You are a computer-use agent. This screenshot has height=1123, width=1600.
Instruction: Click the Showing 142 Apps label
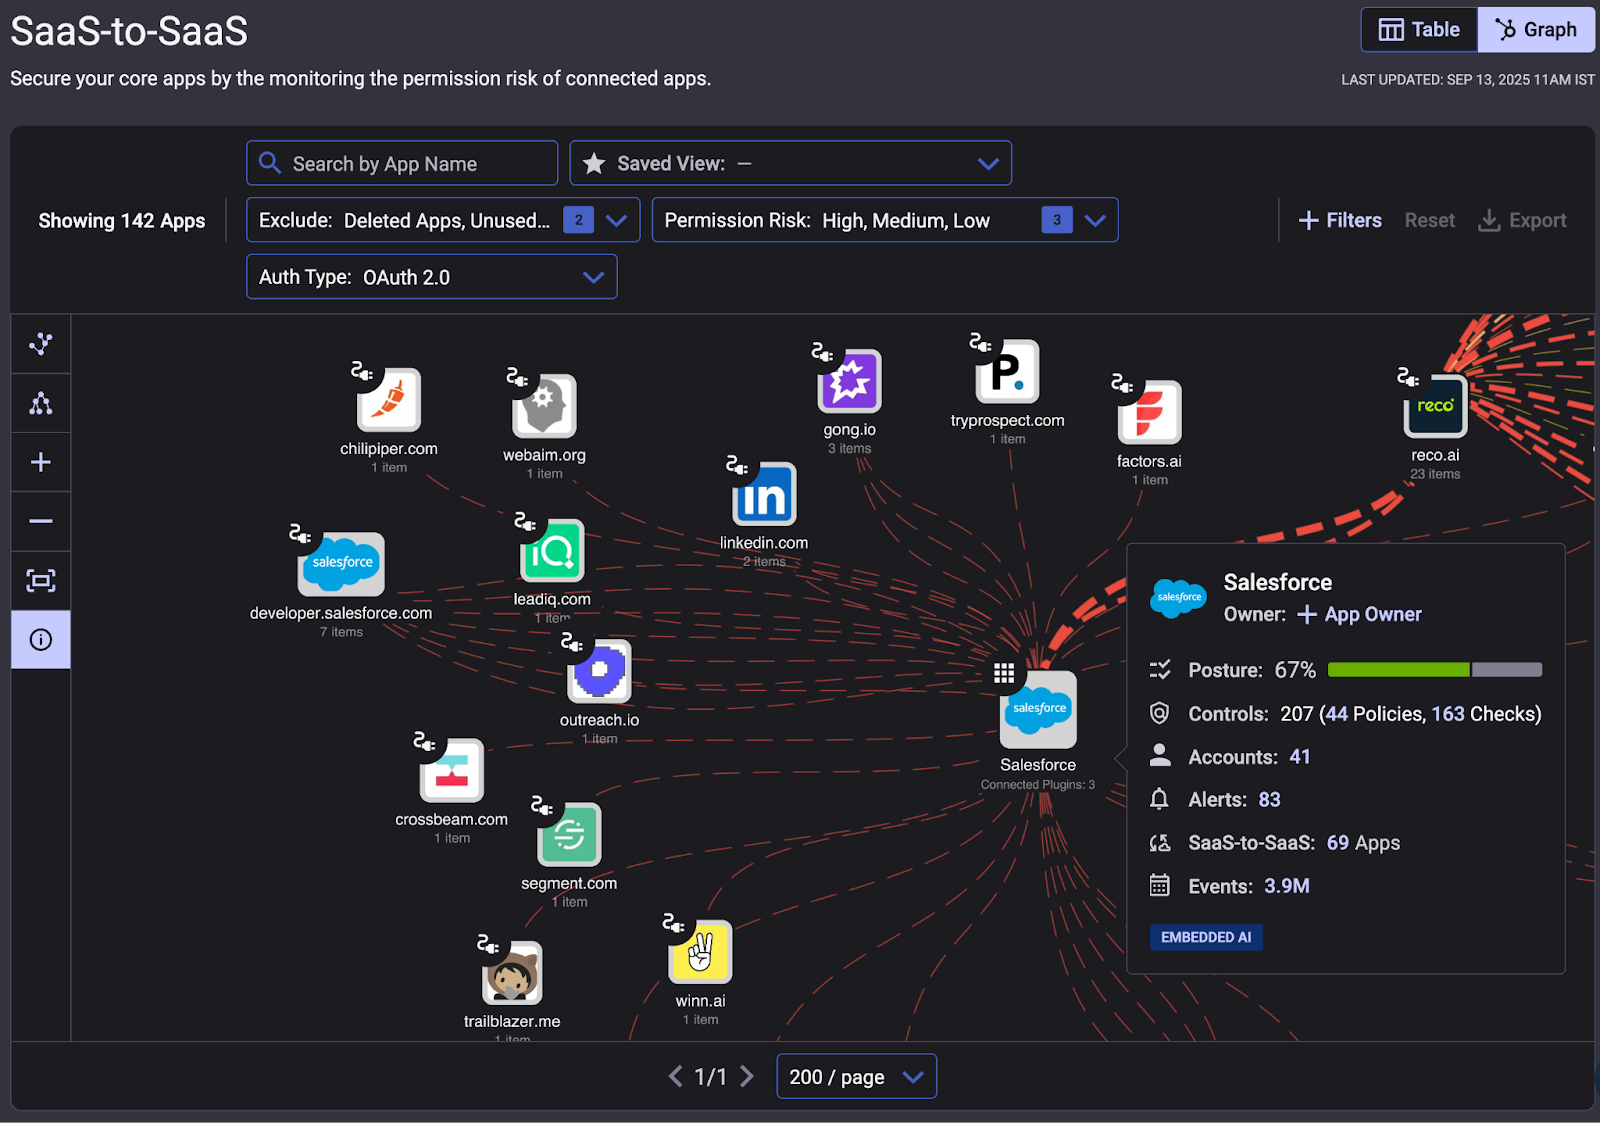[122, 220]
